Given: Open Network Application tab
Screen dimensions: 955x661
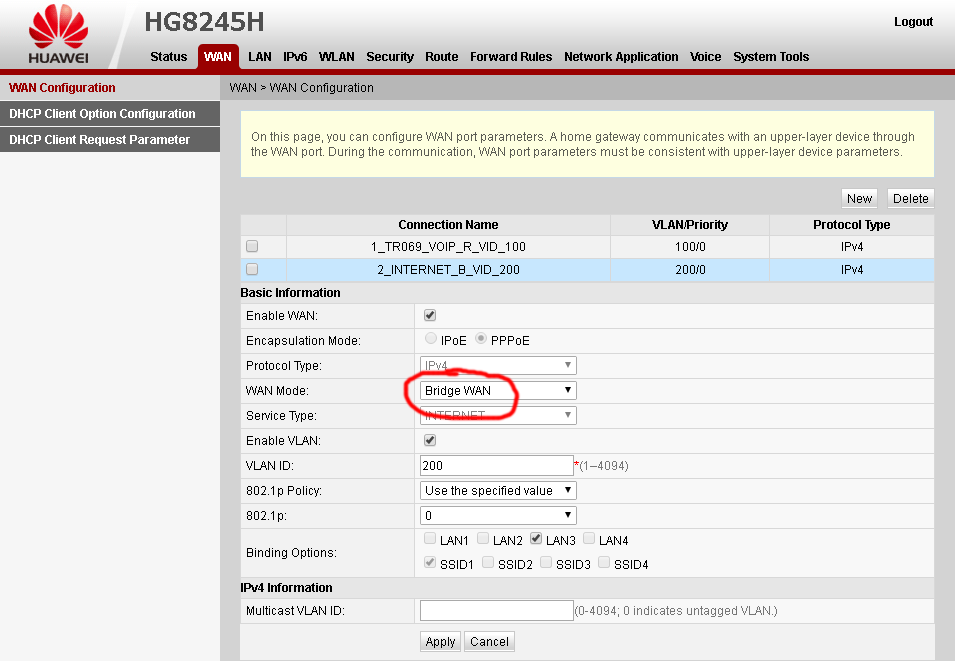Looking at the screenshot, I should tap(621, 57).
